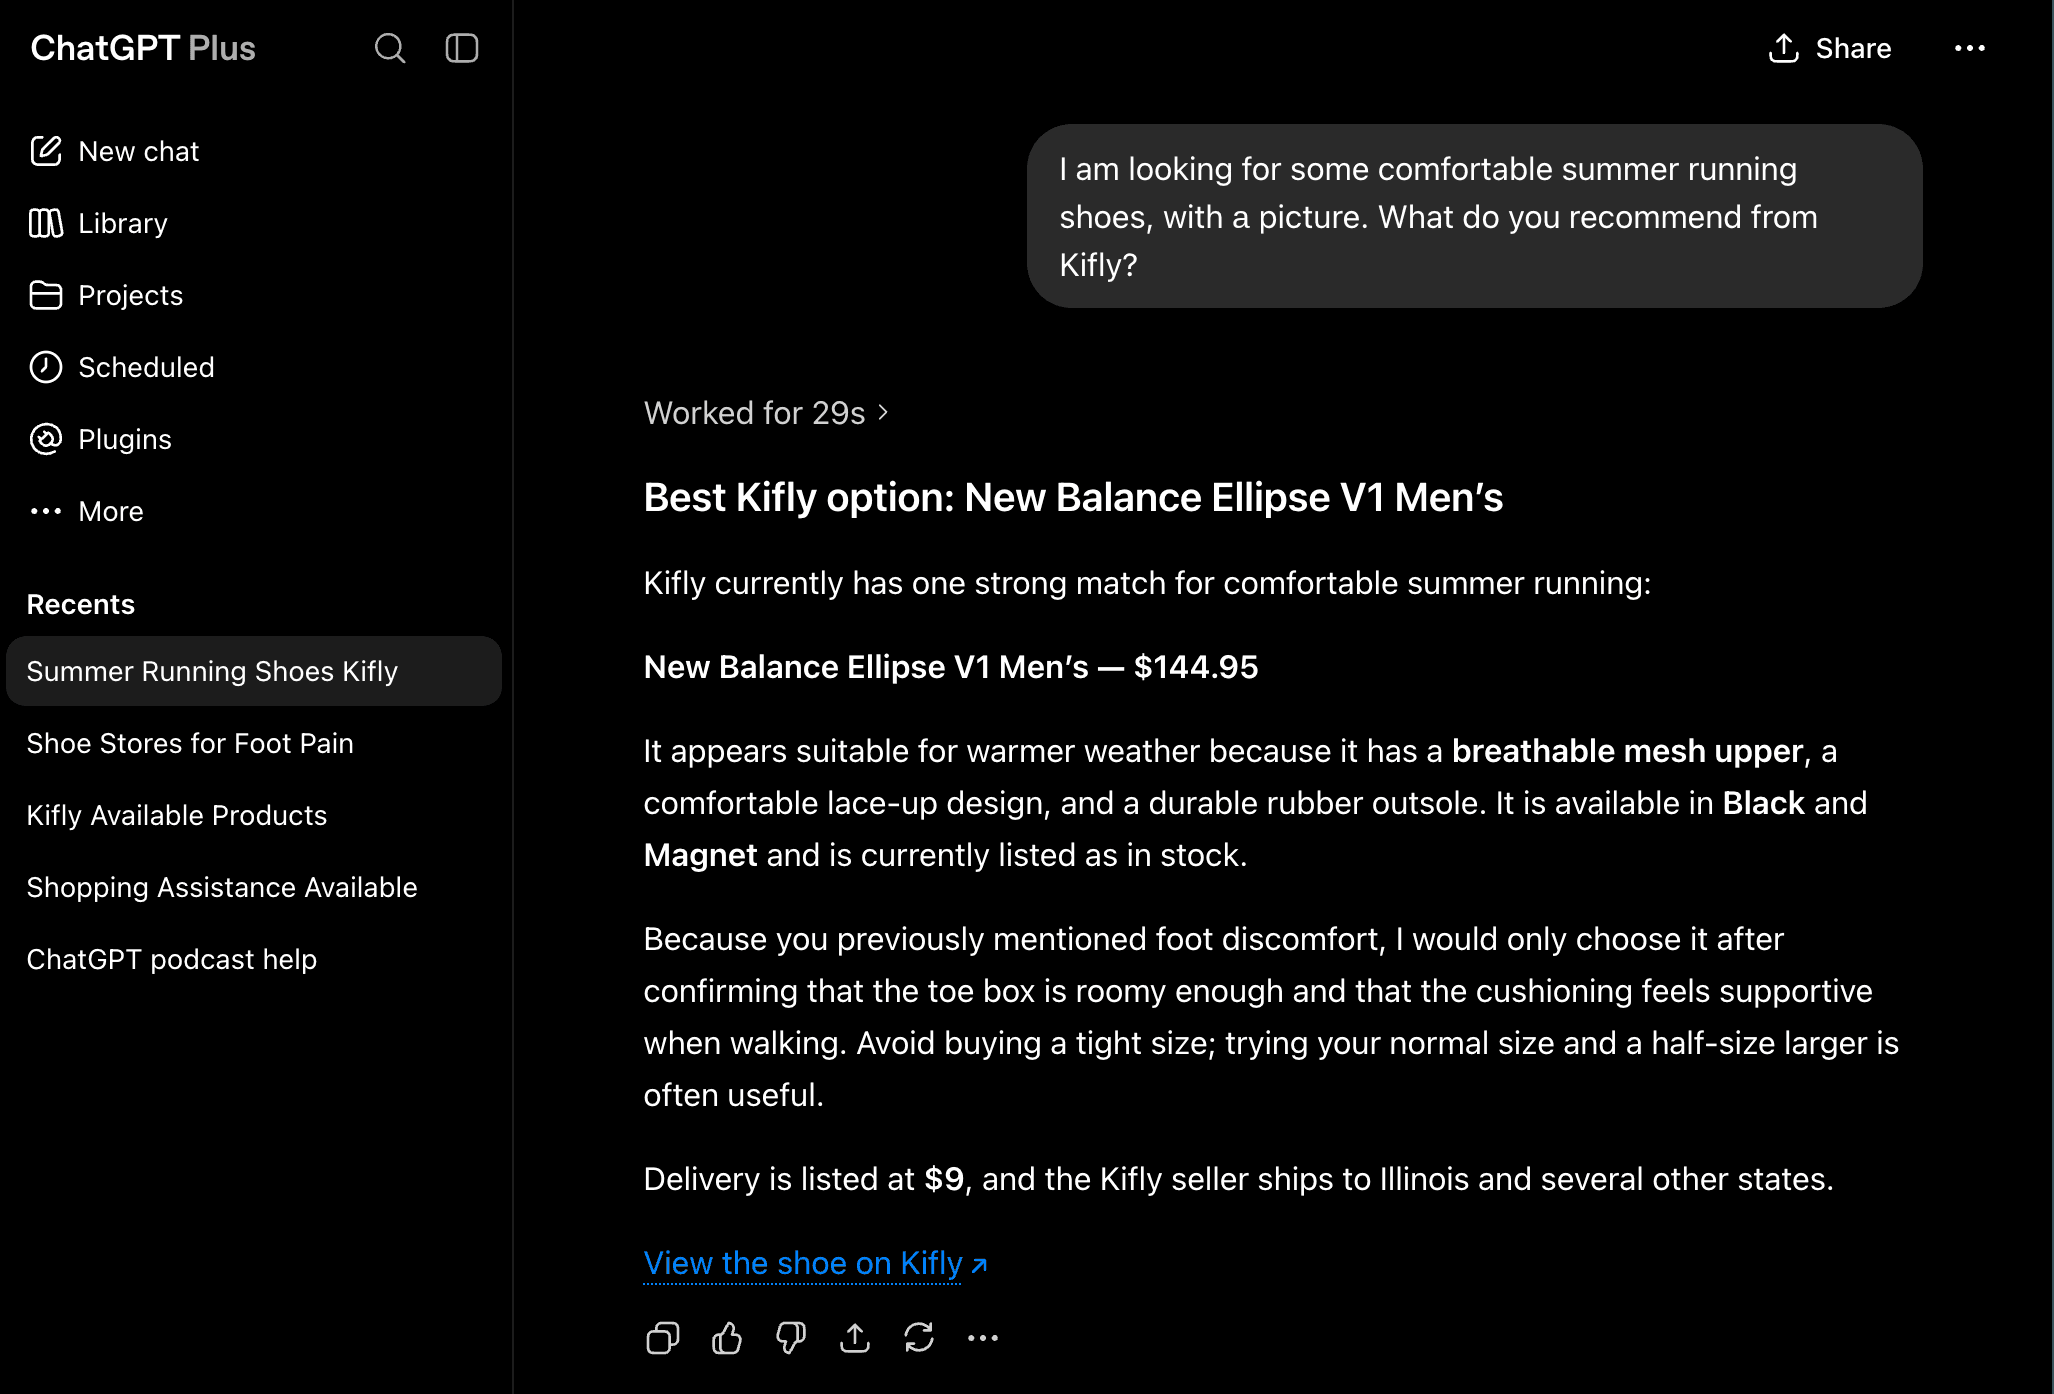The image size is (2054, 1394).
Task: Open ChatGPT podcast help chat
Action: click(x=254, y=959)
